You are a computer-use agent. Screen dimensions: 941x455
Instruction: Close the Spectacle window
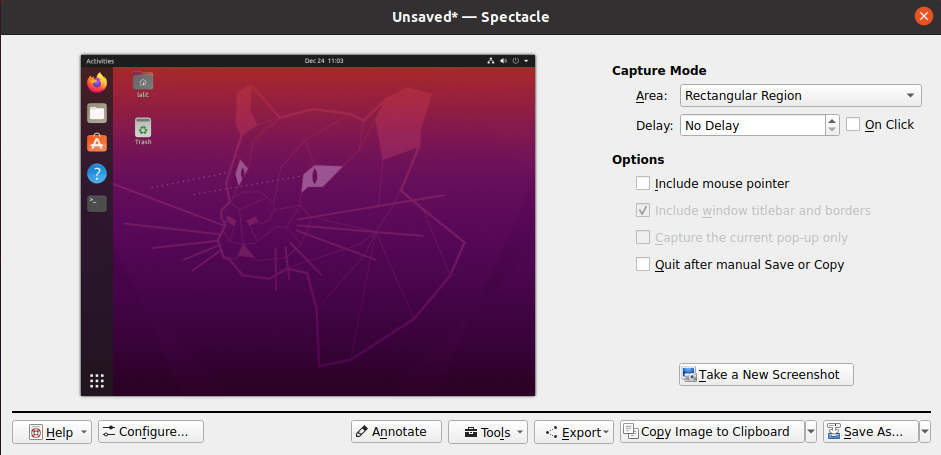tap(924, 16)
